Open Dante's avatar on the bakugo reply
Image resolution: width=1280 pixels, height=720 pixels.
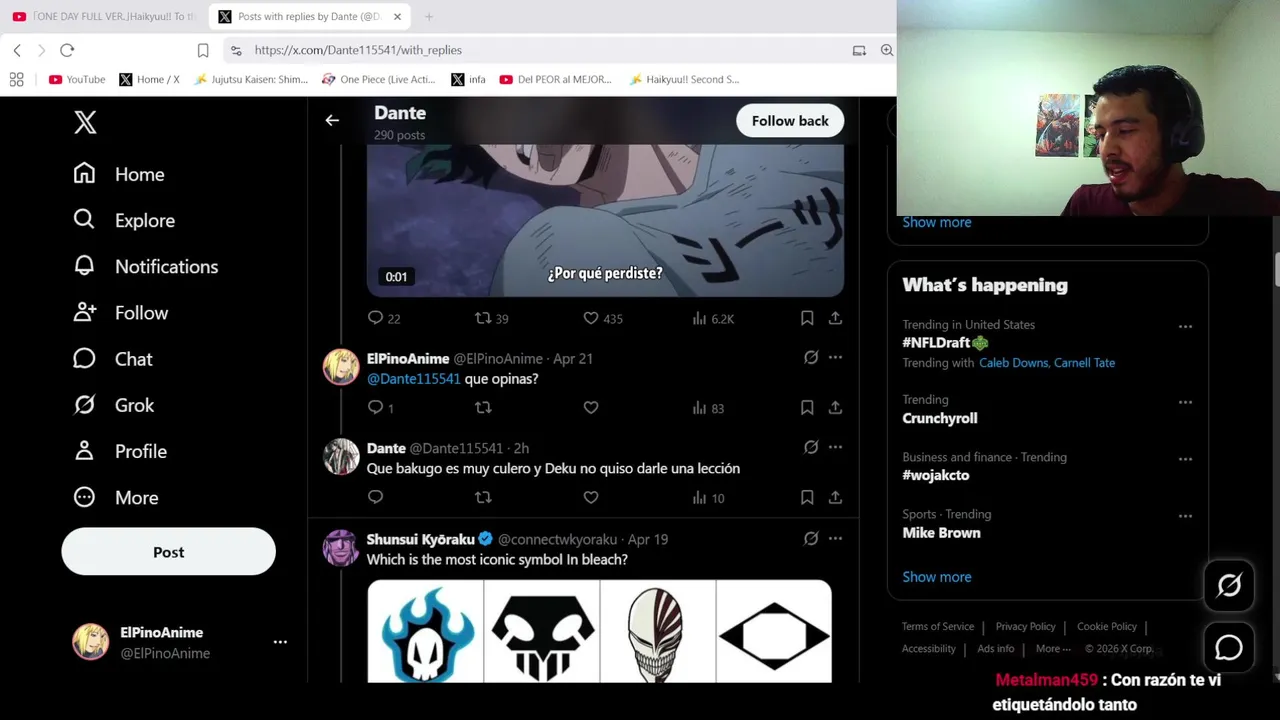(341, 457)
